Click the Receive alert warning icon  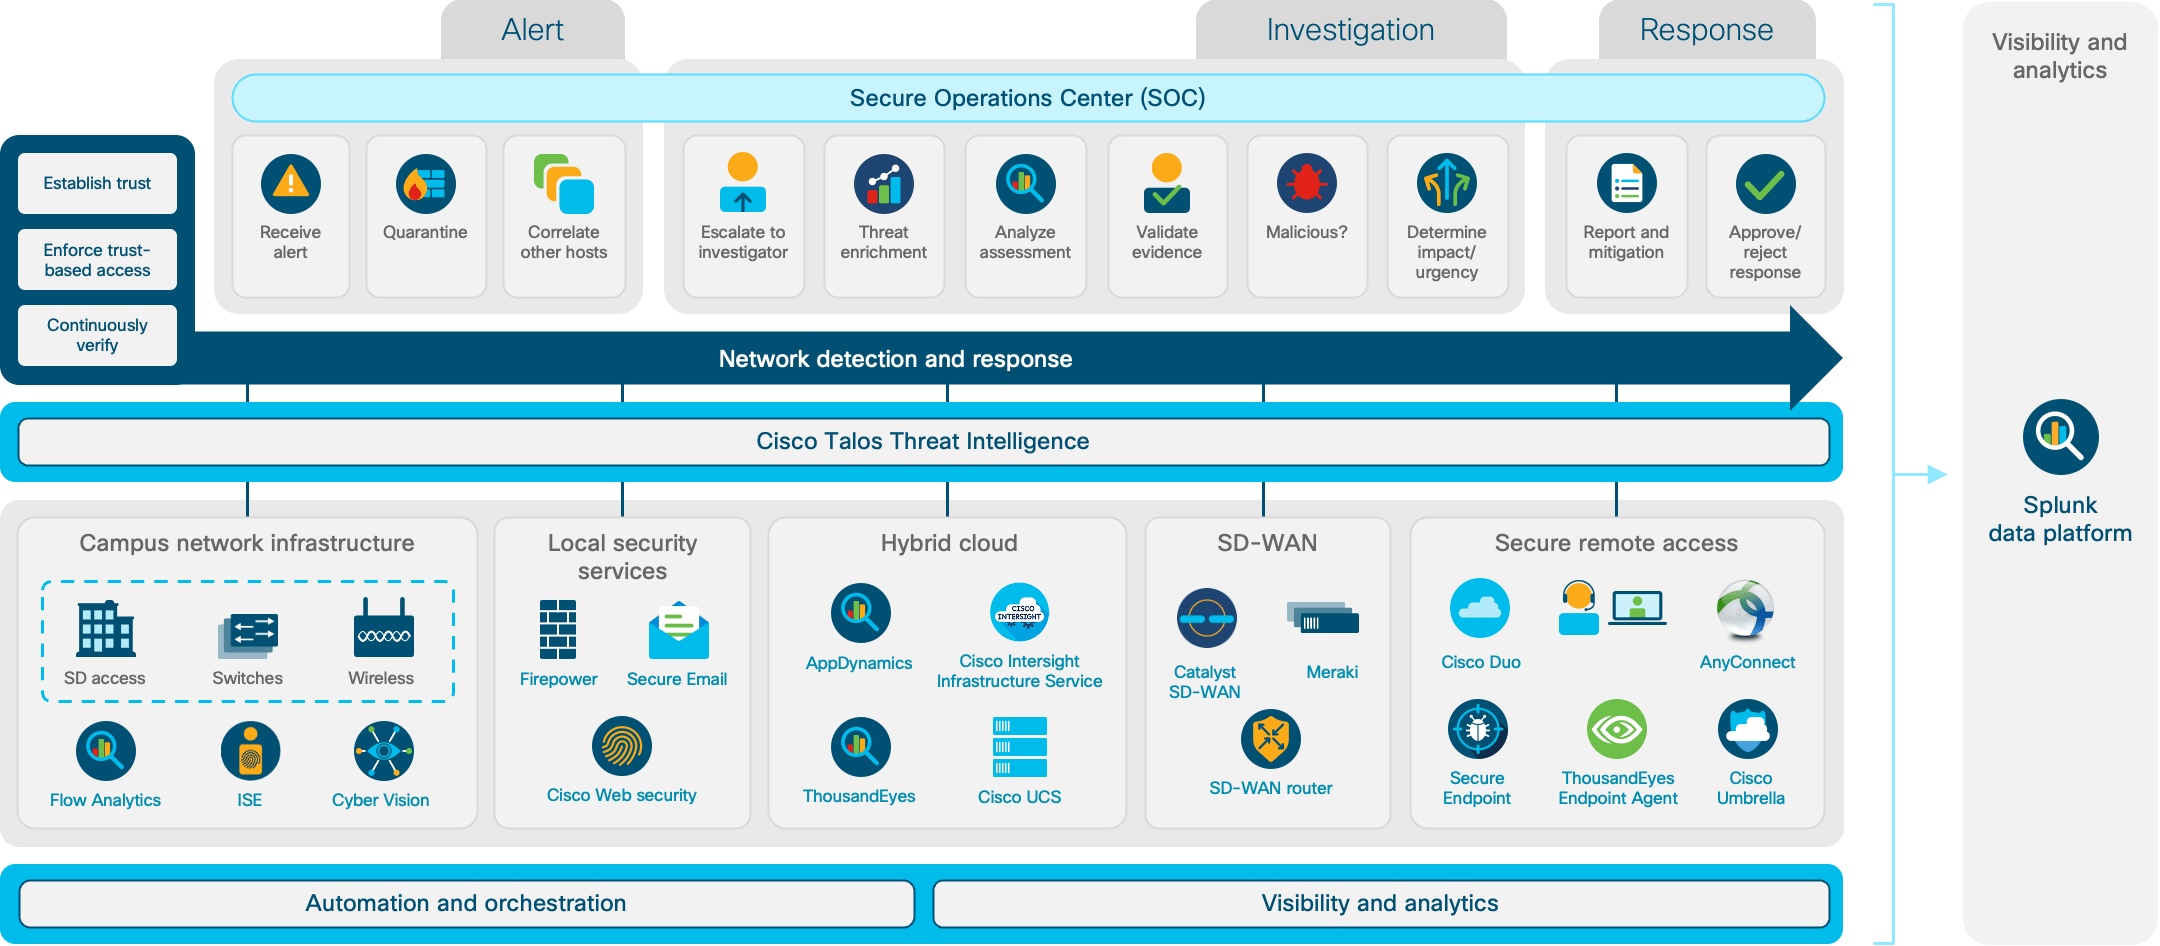click(x=290, y=184)
